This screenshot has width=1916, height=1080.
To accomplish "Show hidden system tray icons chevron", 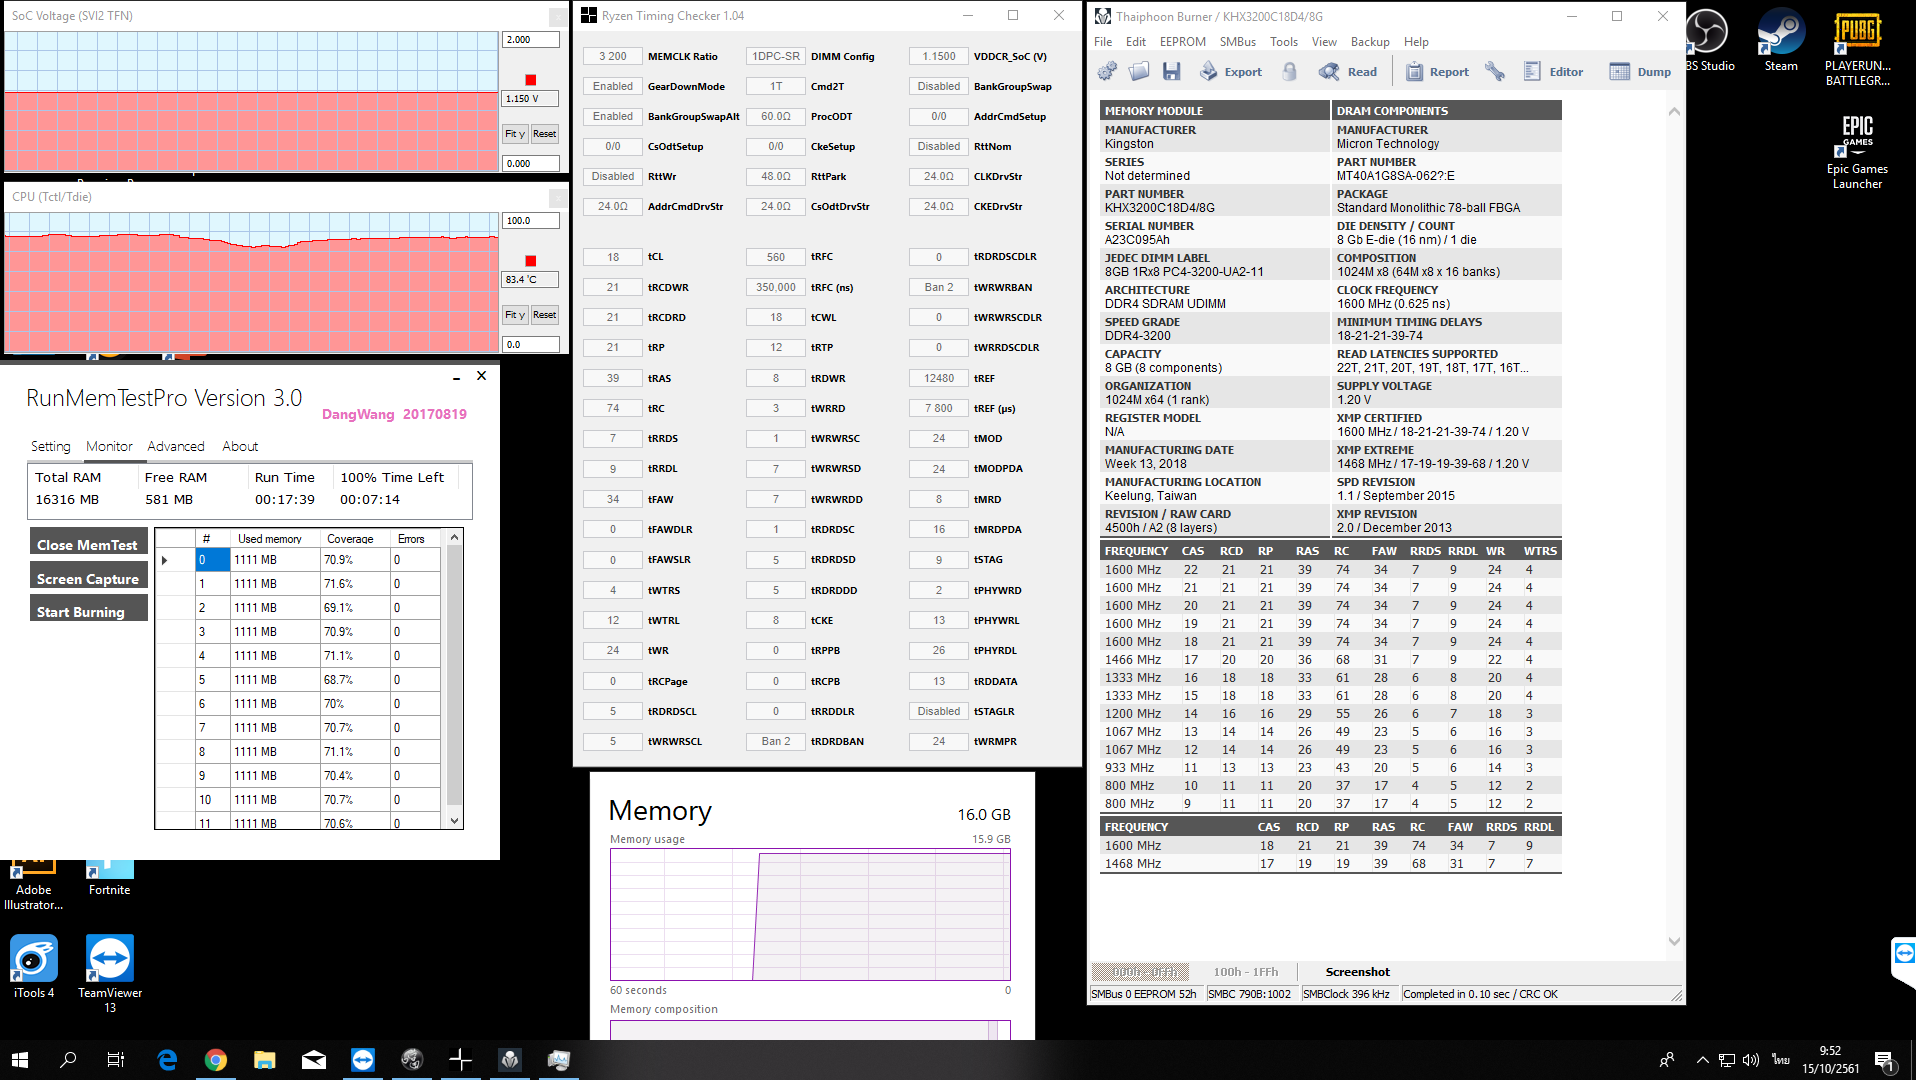I will [1702, 1060].
